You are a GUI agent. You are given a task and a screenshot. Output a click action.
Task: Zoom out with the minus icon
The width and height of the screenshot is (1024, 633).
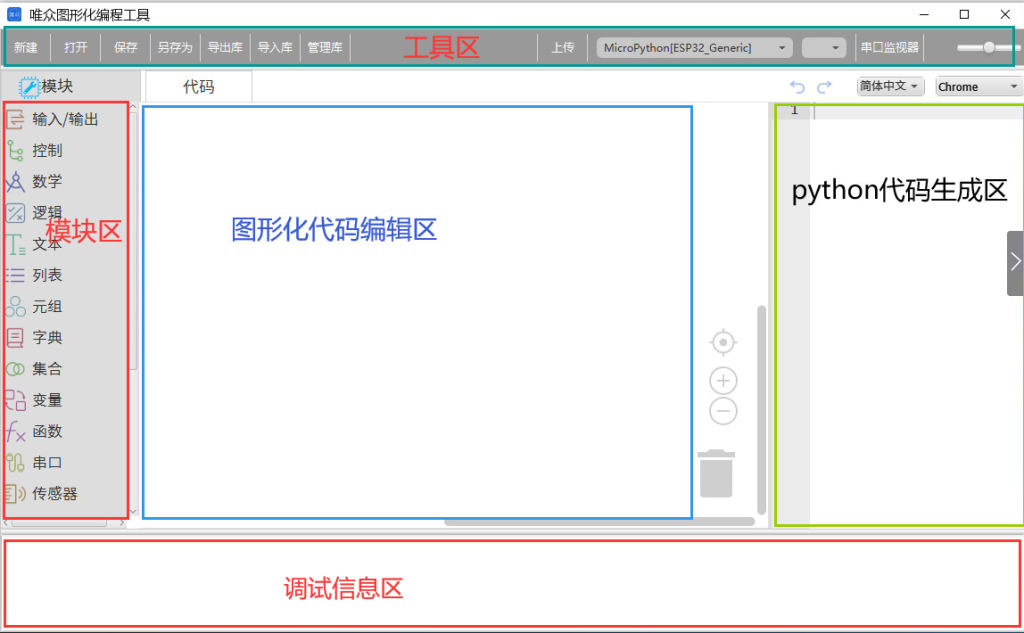pyautogui.click(x=723, y=411)
